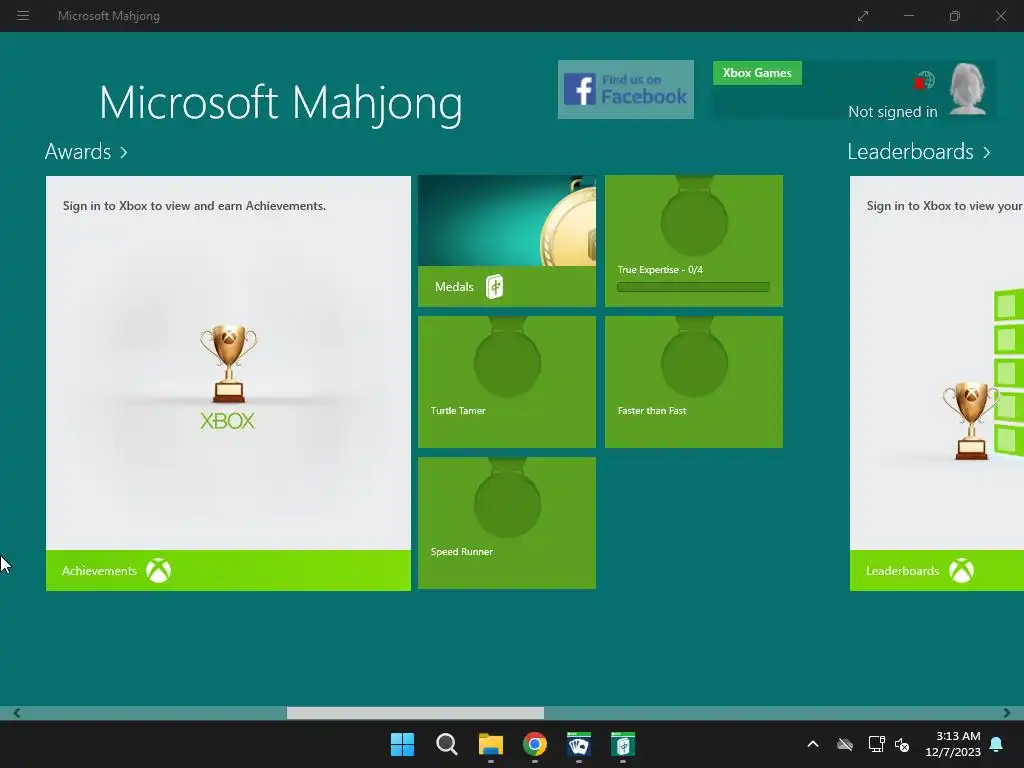This screenshot has height=768, width=1024.
Task: Click the Not signed in profile avatar
Action: [967, 89]
